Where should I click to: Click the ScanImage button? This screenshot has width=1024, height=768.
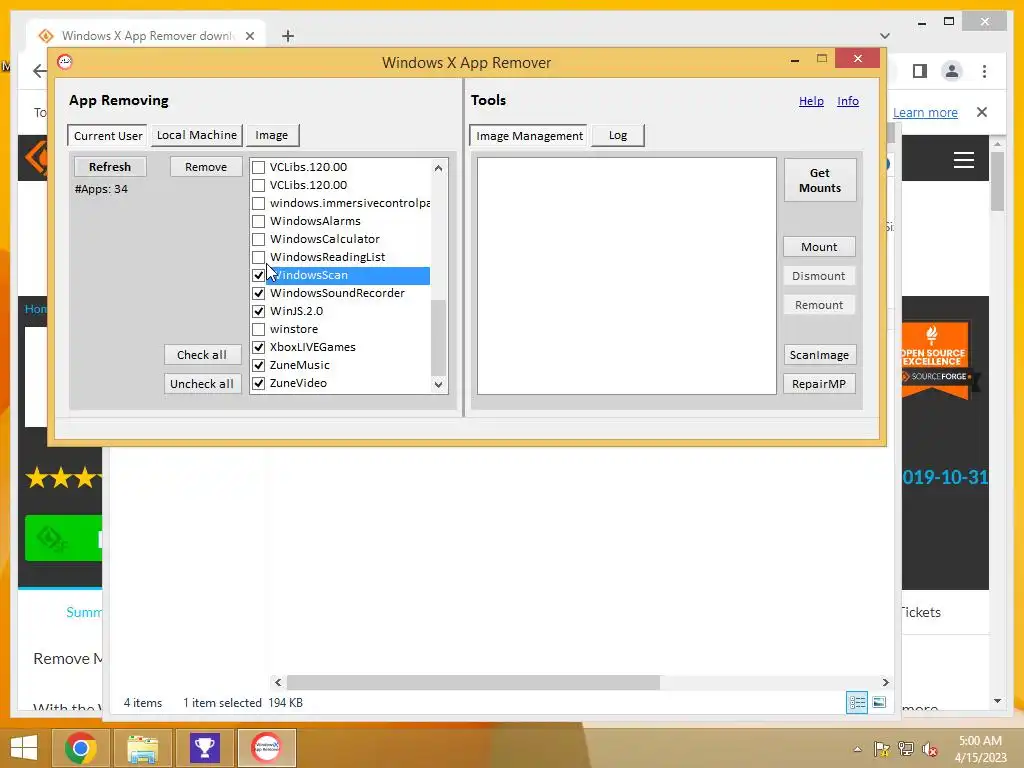pyautogui.click(x=819, y=355)
